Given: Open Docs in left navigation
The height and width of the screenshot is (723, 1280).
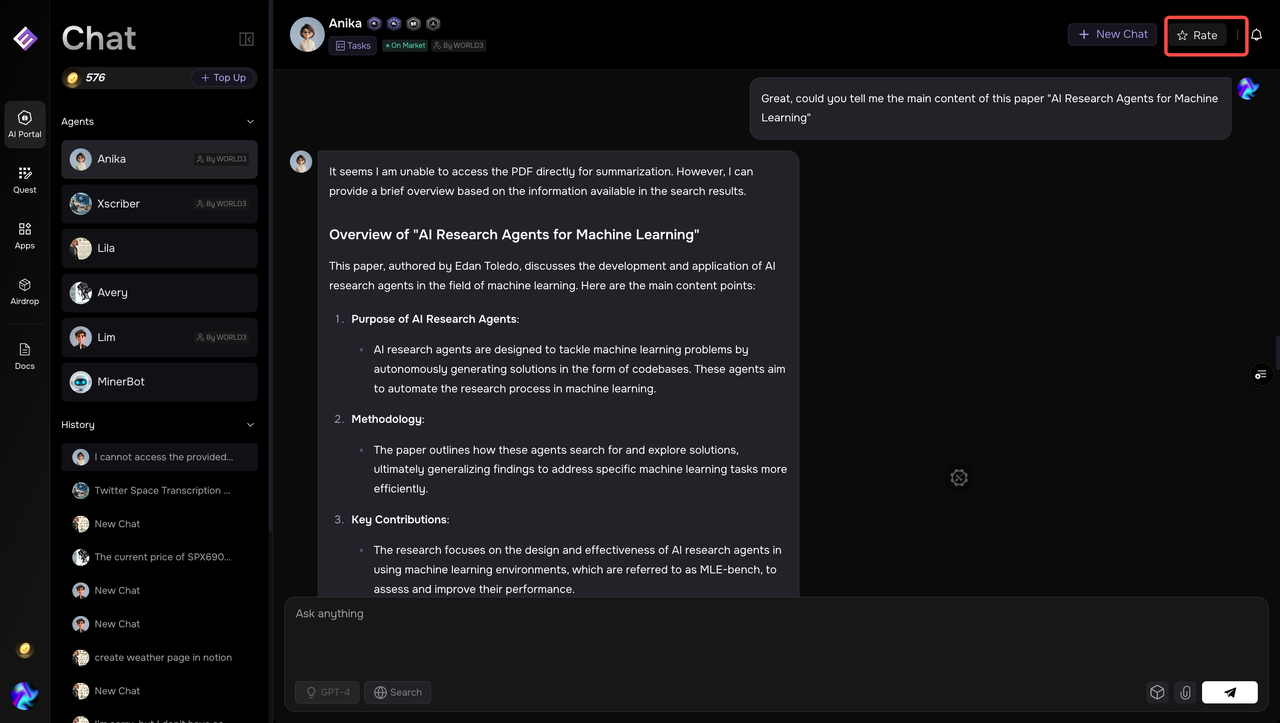Looking at the screenshot, I should (25, 356).
